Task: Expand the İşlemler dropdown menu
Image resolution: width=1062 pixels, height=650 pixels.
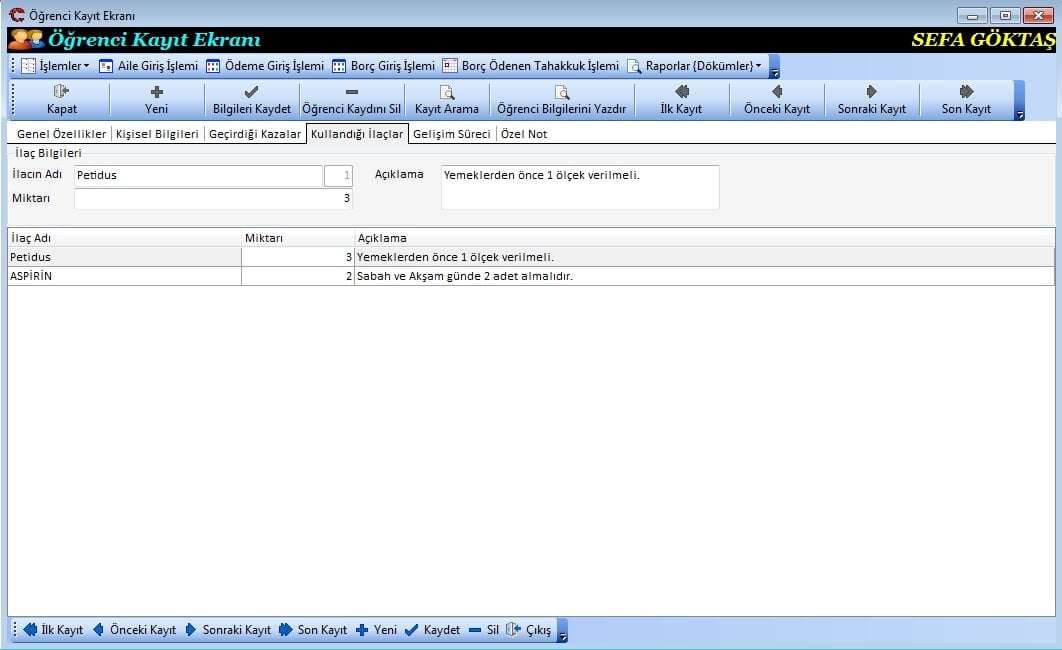Action: (x=57, y=66)
